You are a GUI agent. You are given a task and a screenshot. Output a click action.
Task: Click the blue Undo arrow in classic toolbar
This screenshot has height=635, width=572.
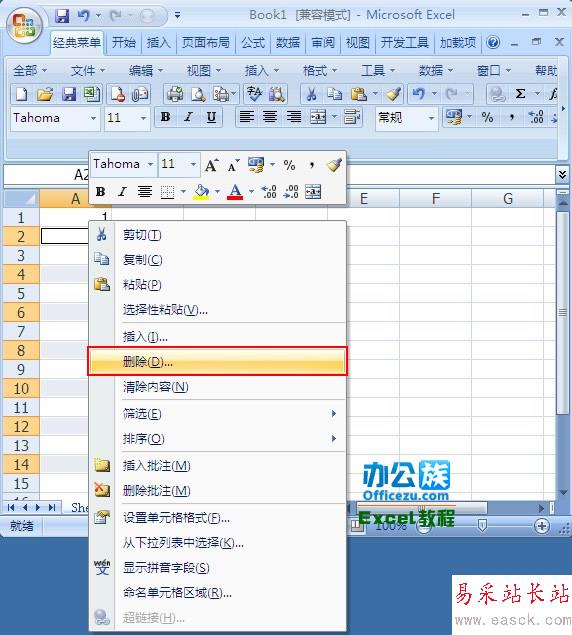coord(418,94)
